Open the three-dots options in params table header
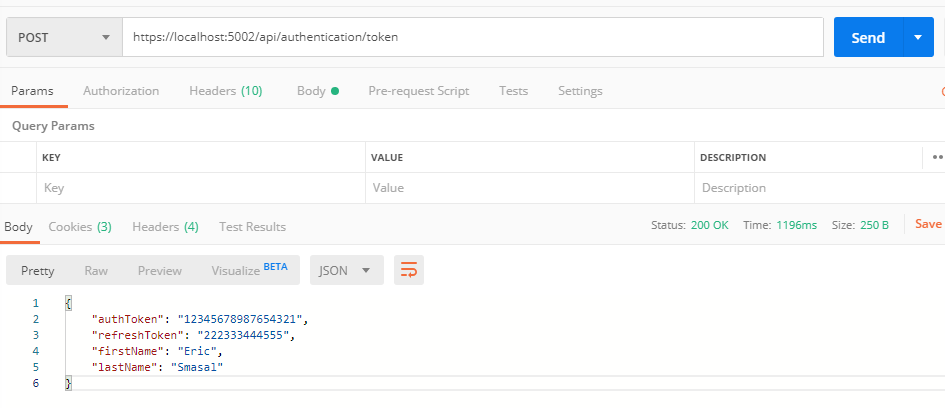Screen dimensions: 945x408 (x=936, y=157)
